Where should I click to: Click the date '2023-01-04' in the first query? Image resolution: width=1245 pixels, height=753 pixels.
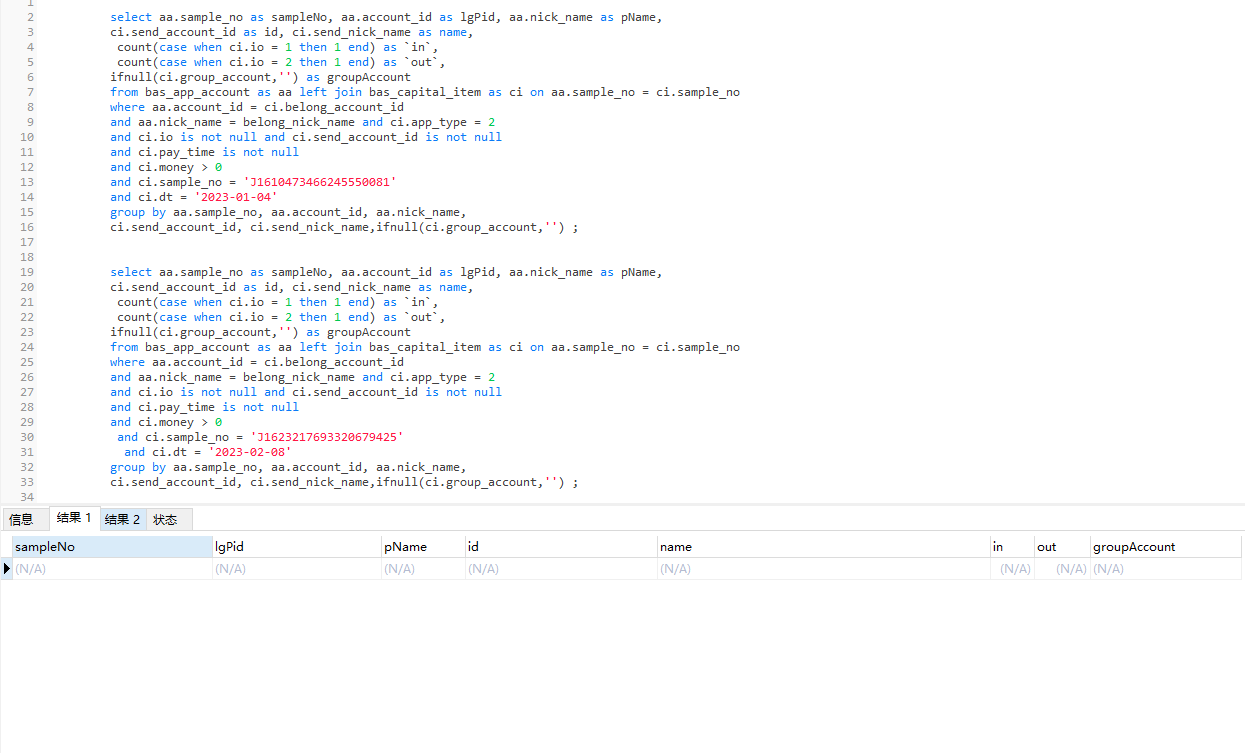[x=235, y=197]
